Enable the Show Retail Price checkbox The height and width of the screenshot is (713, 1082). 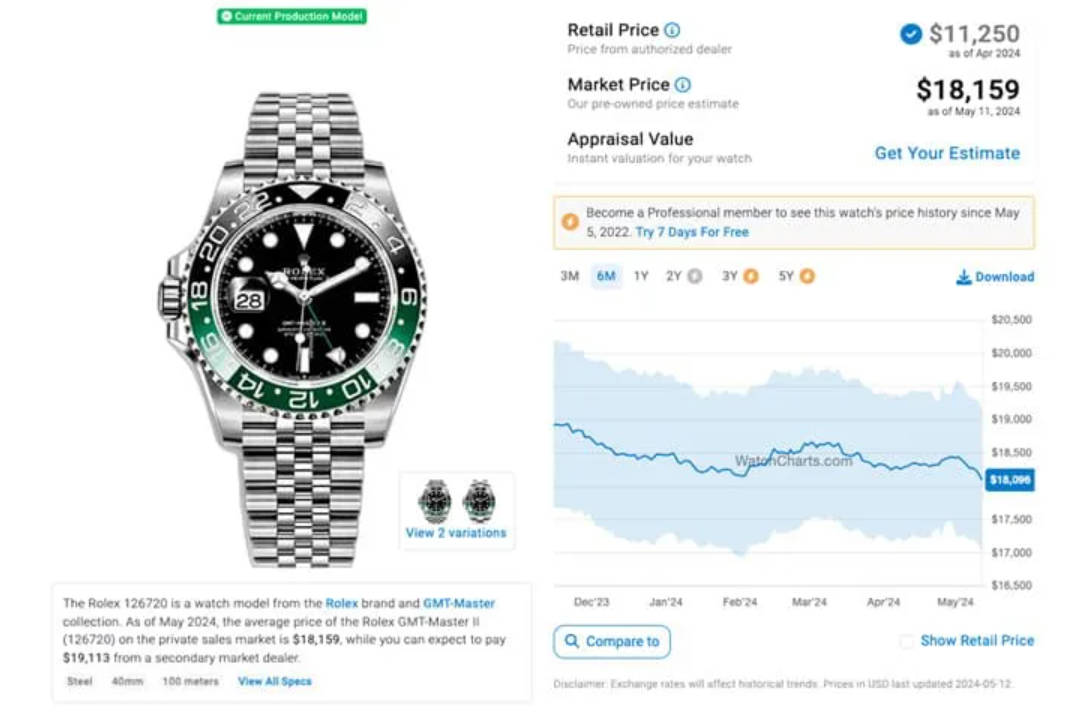907,641
